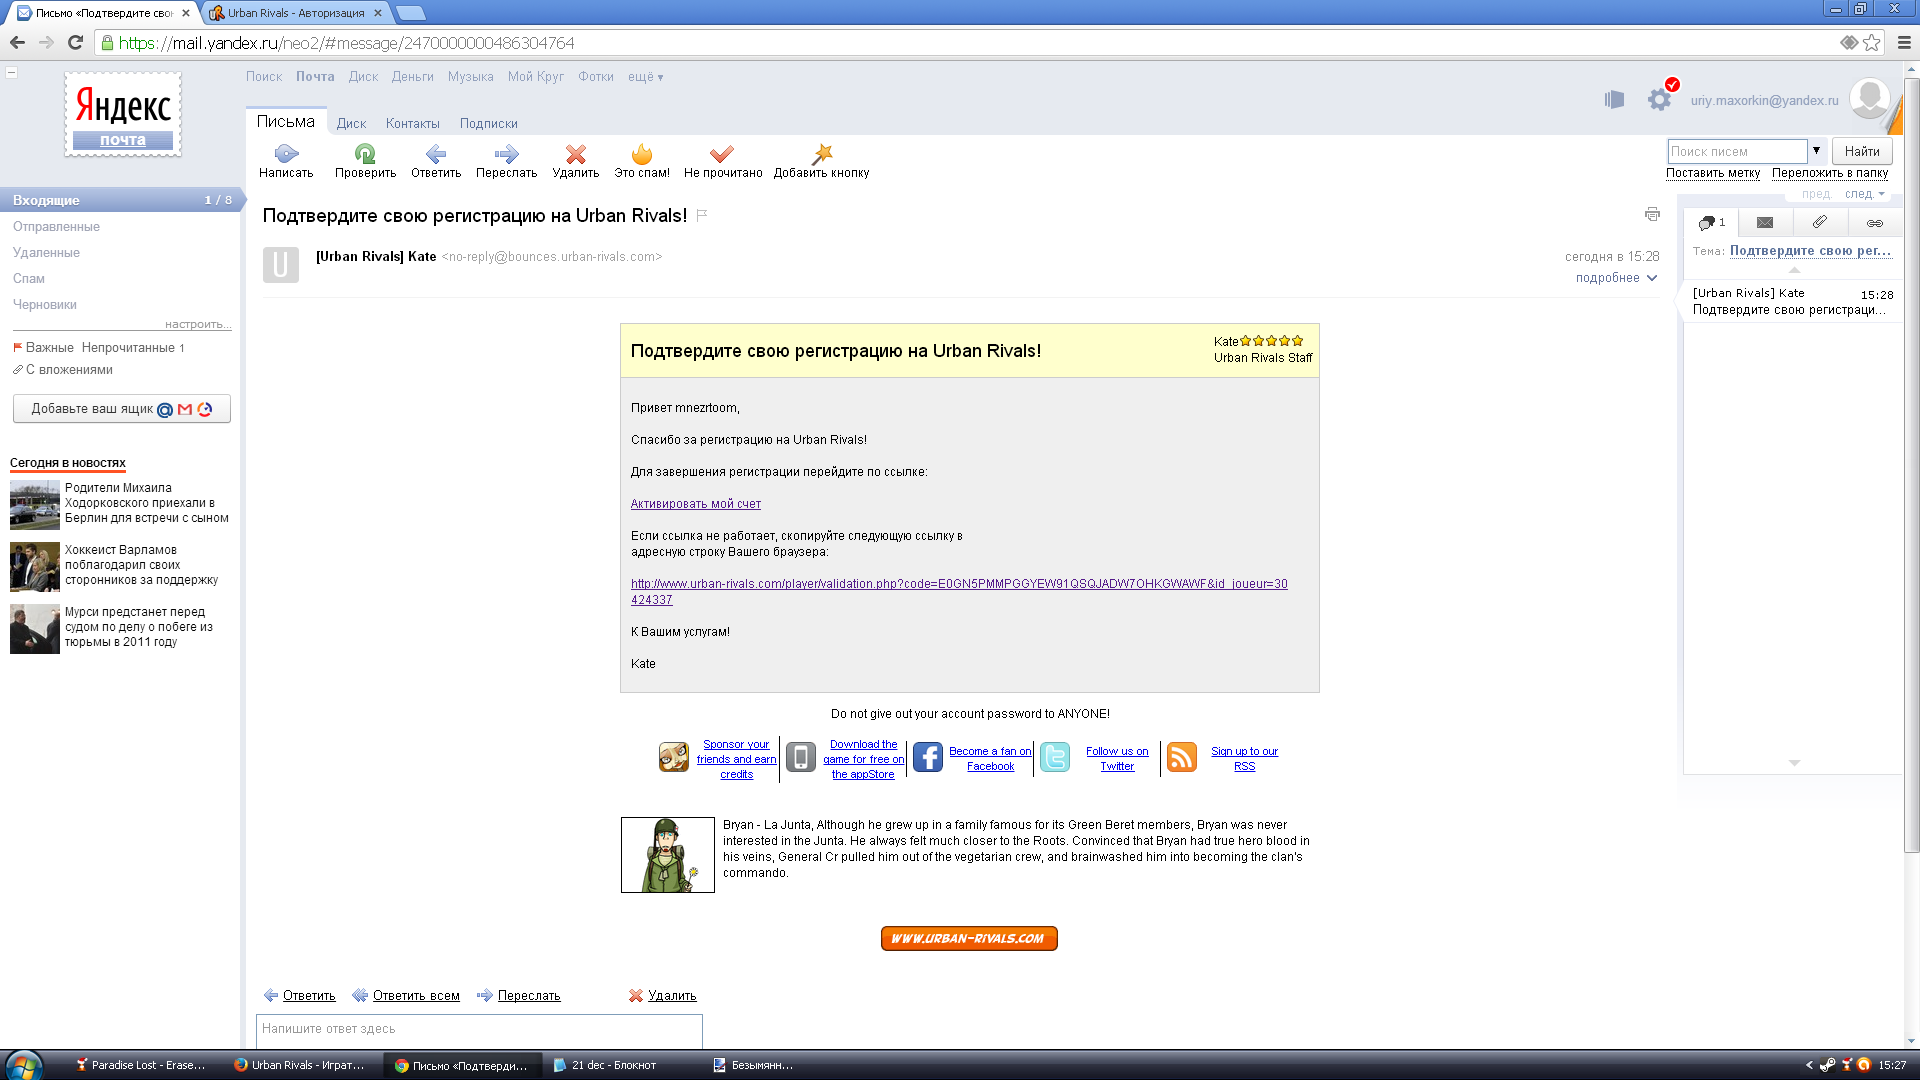Click the Проверить refresh mail icon

click(x=365, y=154)
